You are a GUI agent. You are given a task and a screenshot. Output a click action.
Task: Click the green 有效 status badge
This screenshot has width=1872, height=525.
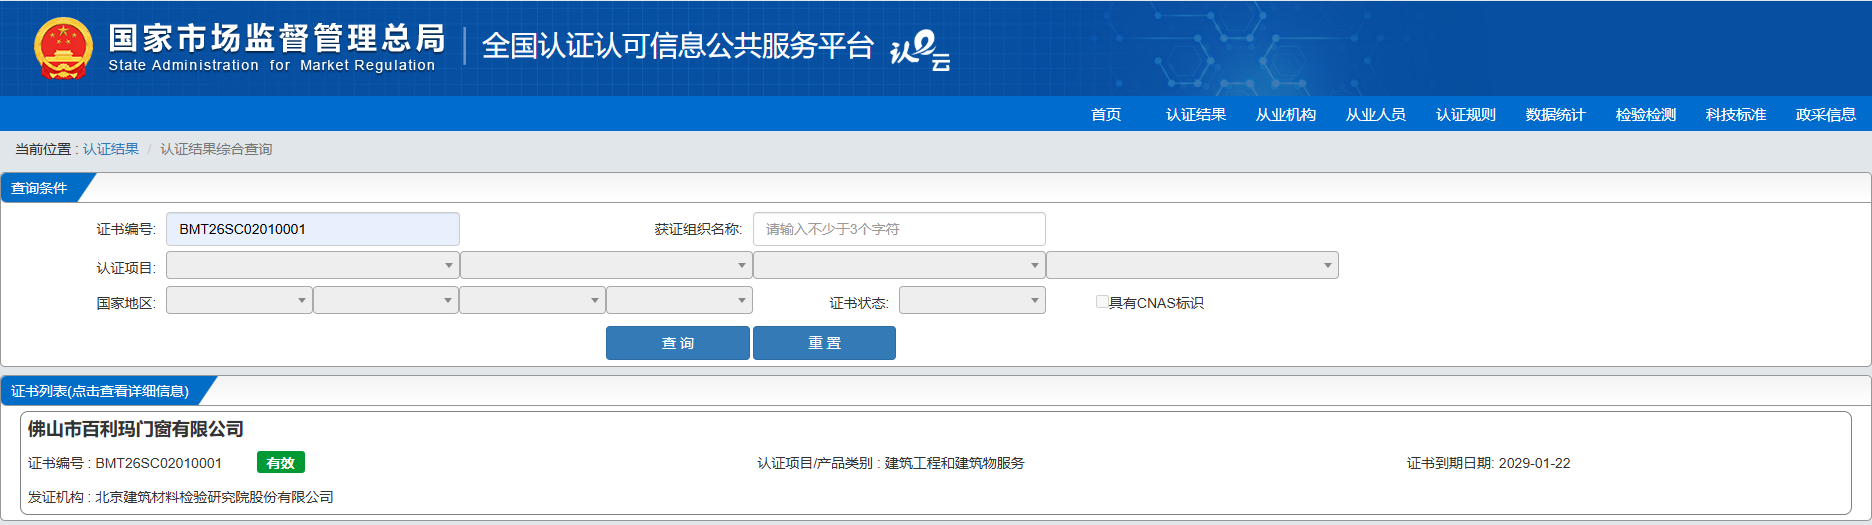point(280,463)
